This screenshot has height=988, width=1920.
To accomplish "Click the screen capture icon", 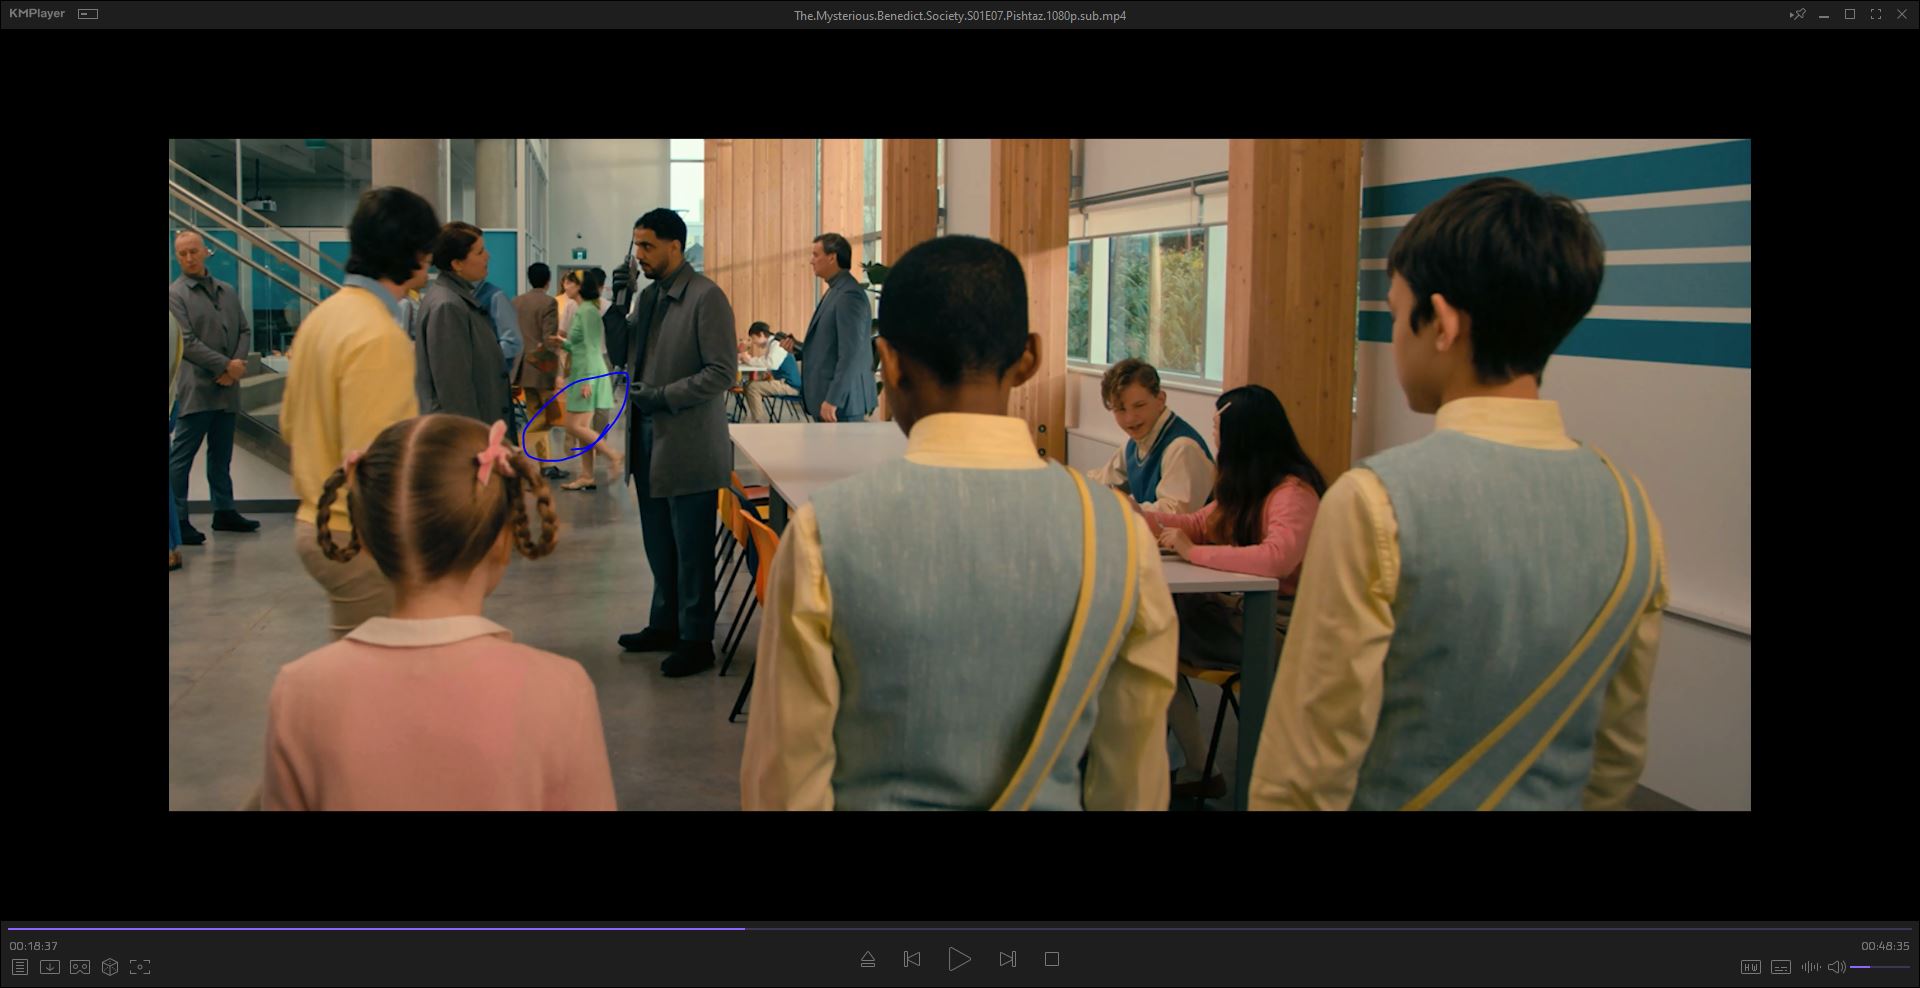I will click(140, 967).
